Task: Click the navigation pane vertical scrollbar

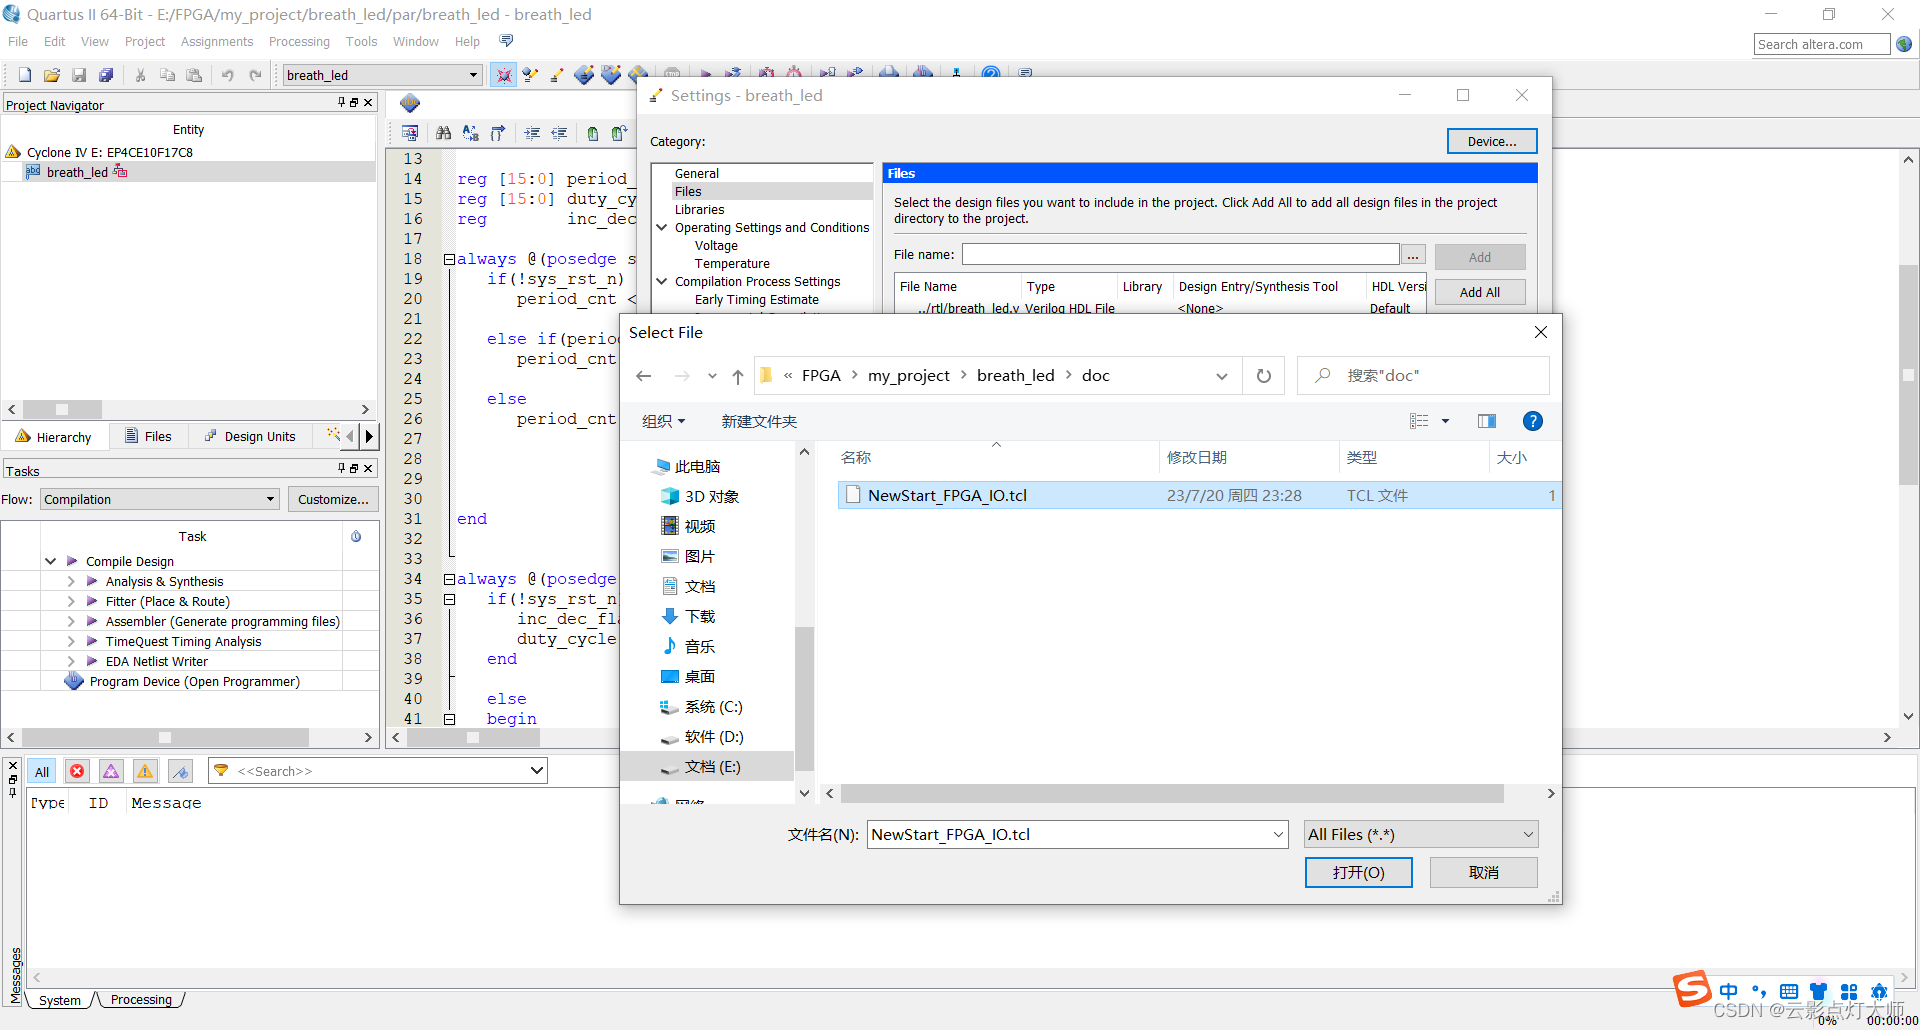Action: [804, 700]
